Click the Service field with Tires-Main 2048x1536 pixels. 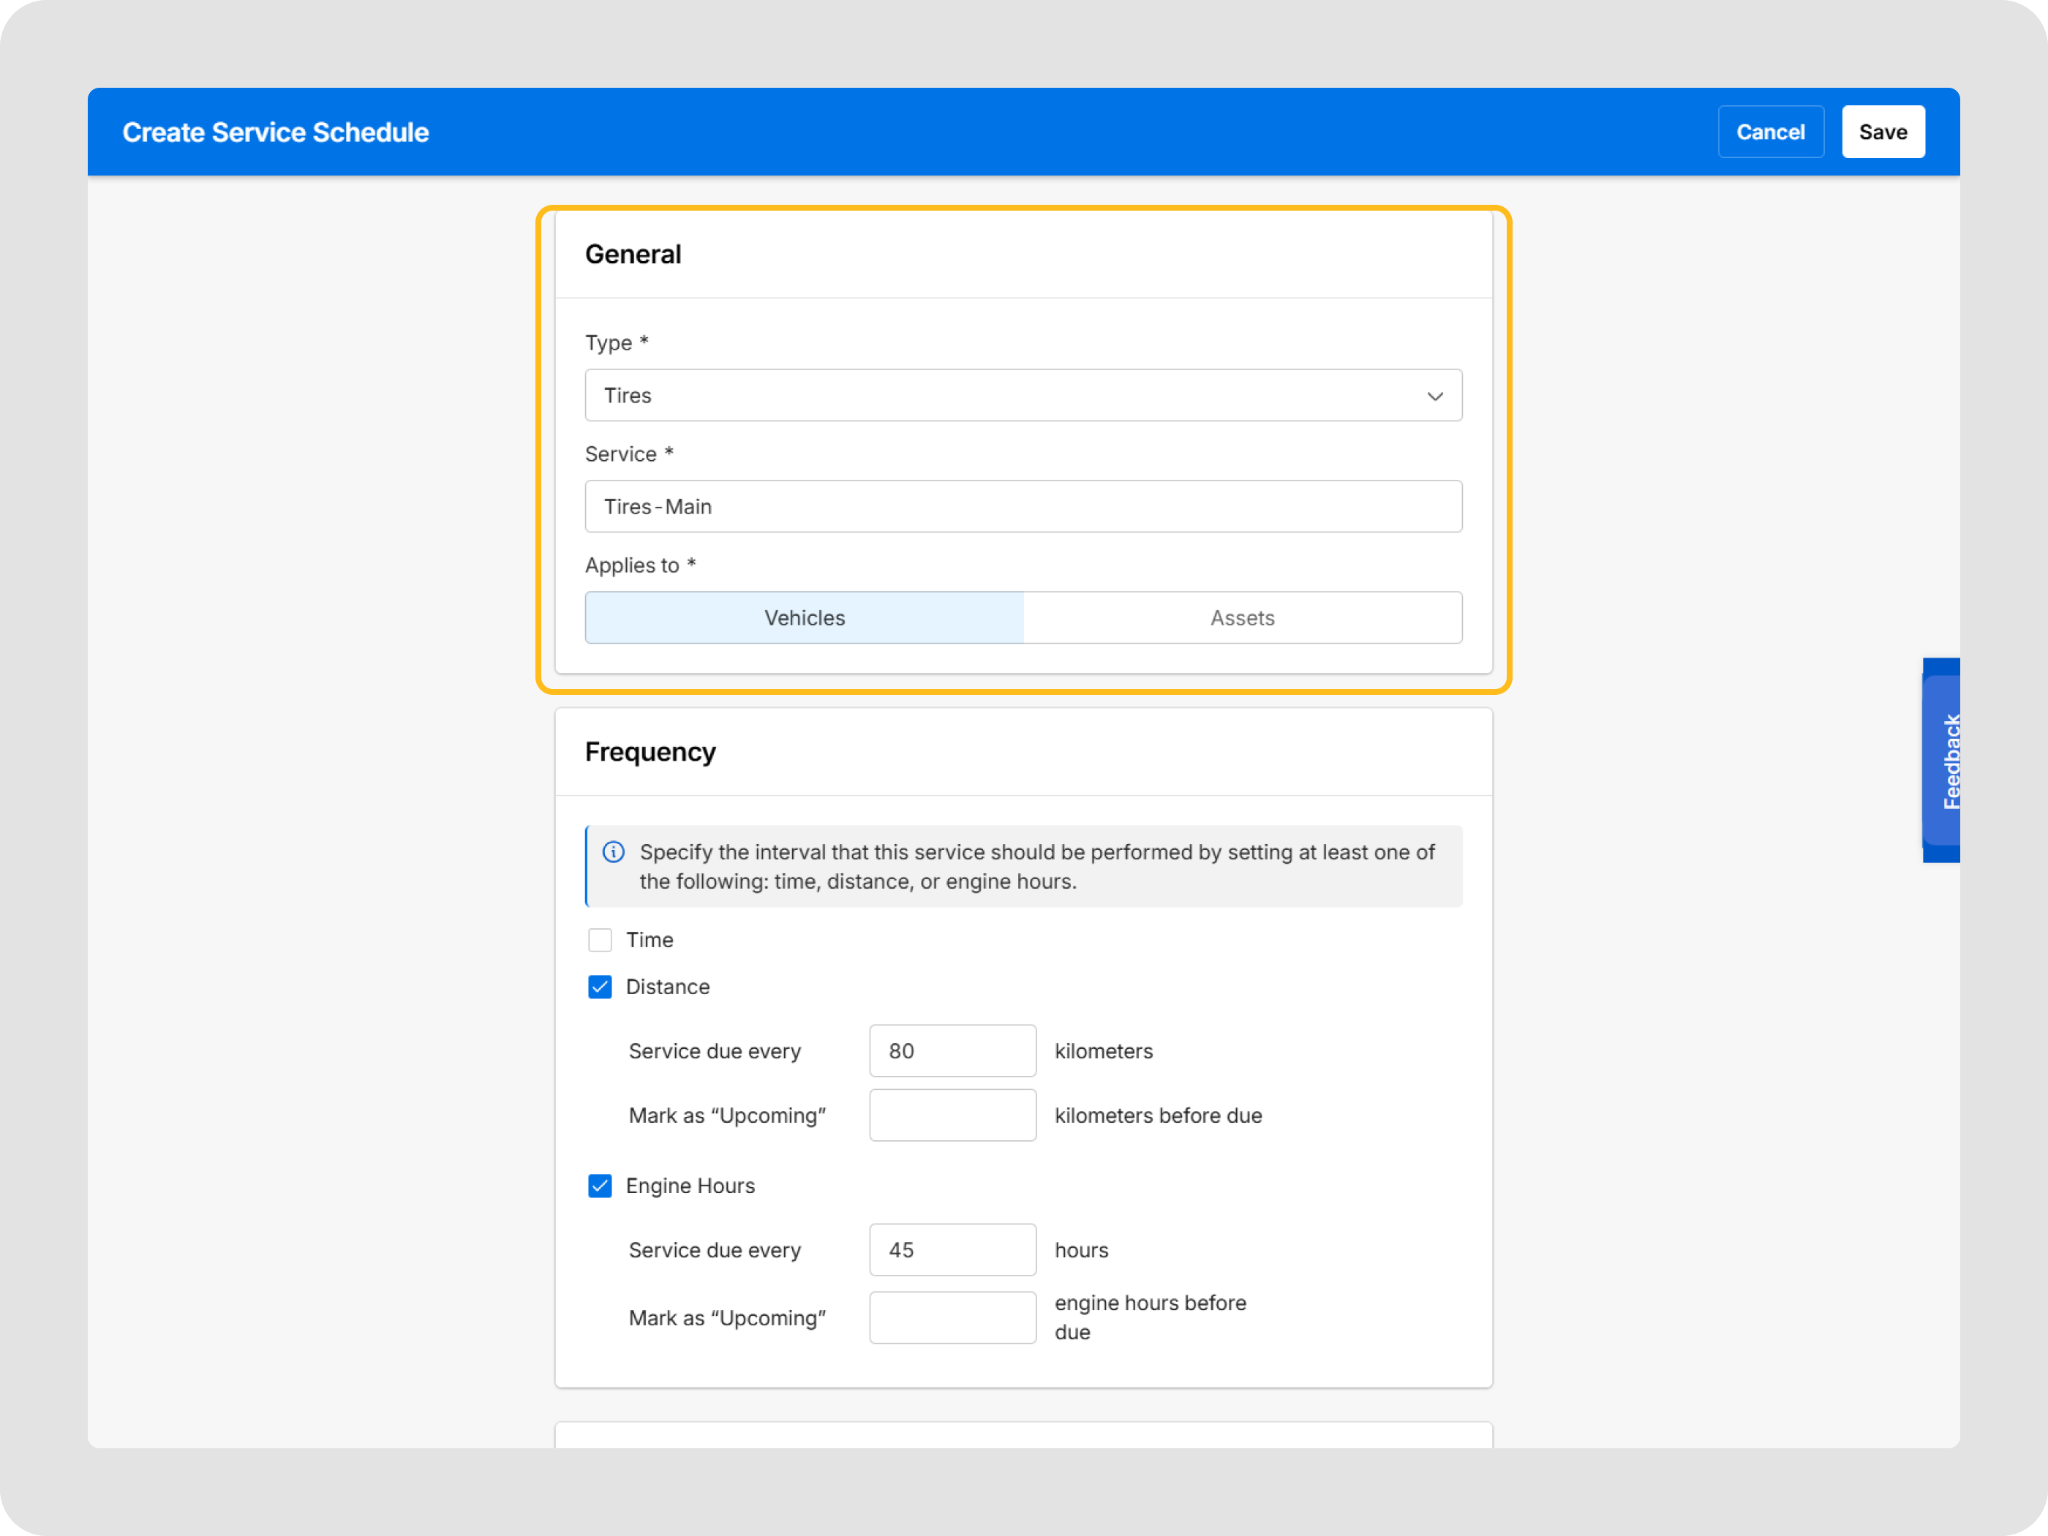pos(1022,507)
